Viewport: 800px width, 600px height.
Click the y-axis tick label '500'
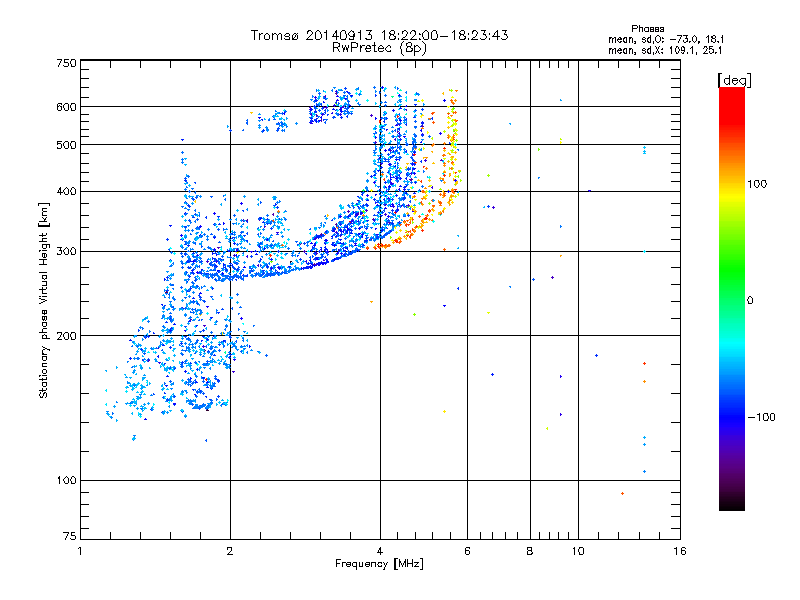pos(66,145)
